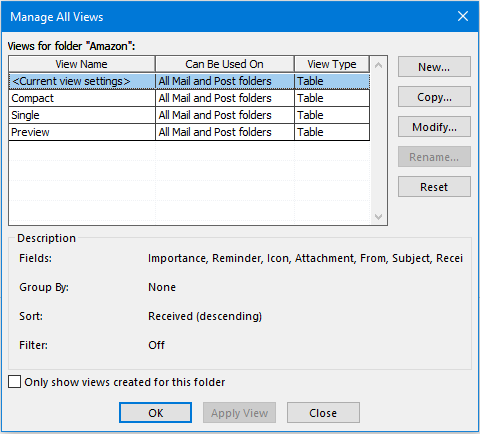The height and width of the screenshot is (434, 480).
Task: Select the Single view row
Action: point(189,115)
